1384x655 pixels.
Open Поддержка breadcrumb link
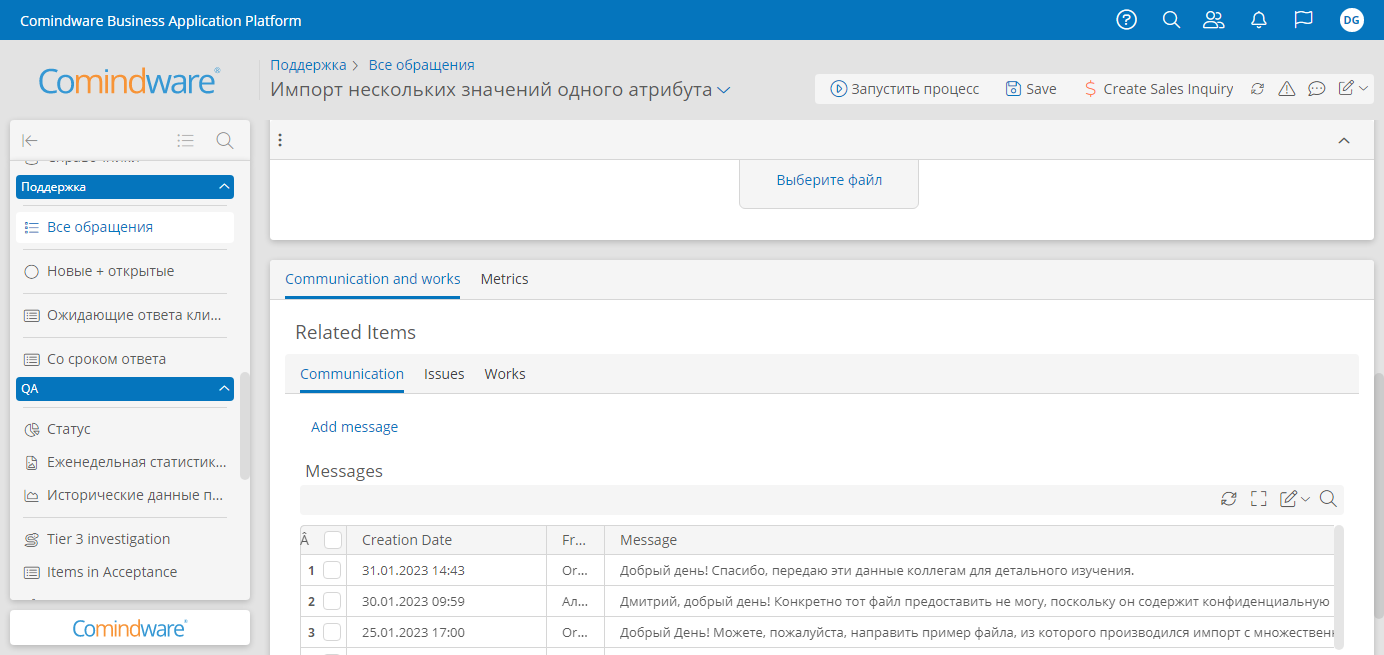click(x=308, y=65)
